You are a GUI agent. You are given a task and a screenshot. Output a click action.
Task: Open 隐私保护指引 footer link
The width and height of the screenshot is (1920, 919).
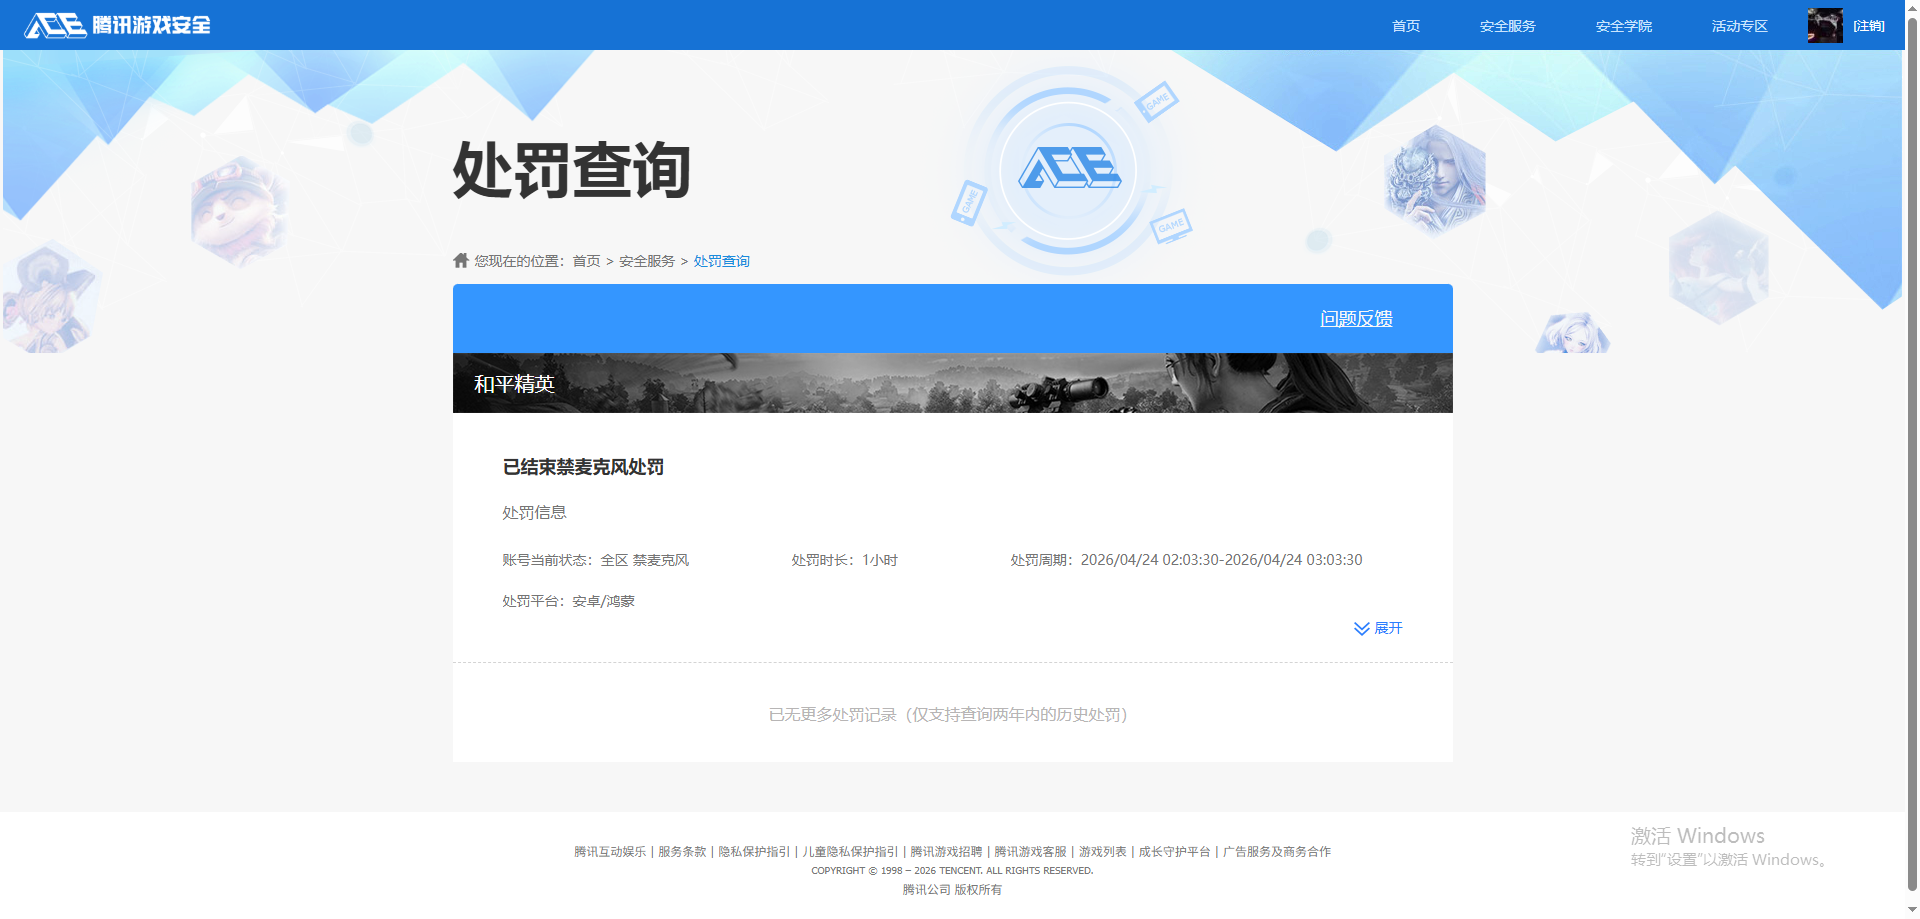pos(754,852)
